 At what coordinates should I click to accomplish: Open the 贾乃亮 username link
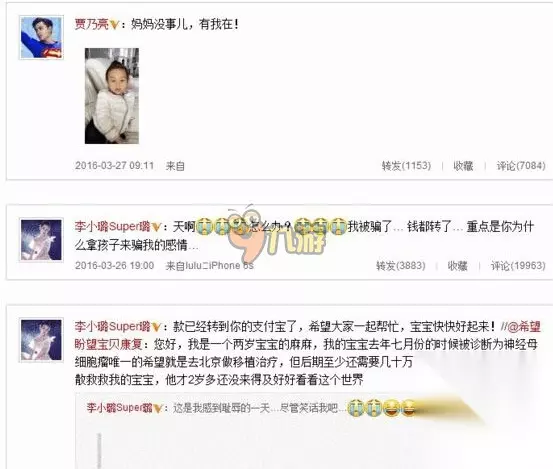pos(92,24)
